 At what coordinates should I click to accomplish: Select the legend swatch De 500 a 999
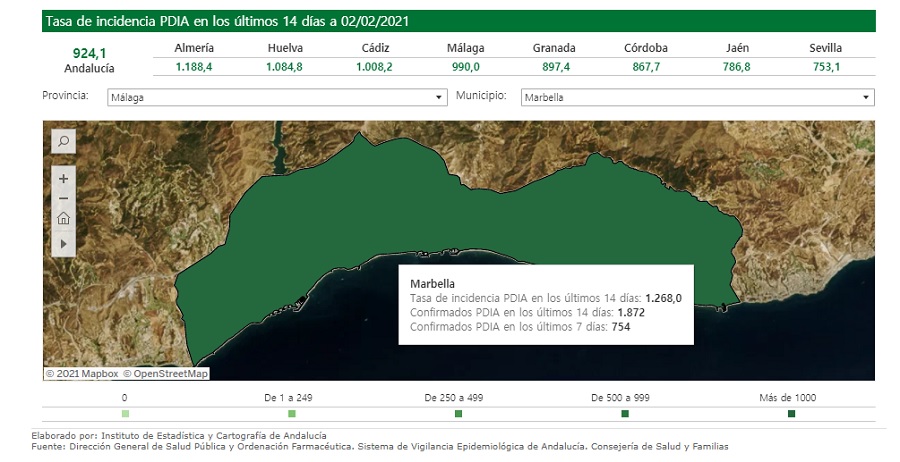625,414
